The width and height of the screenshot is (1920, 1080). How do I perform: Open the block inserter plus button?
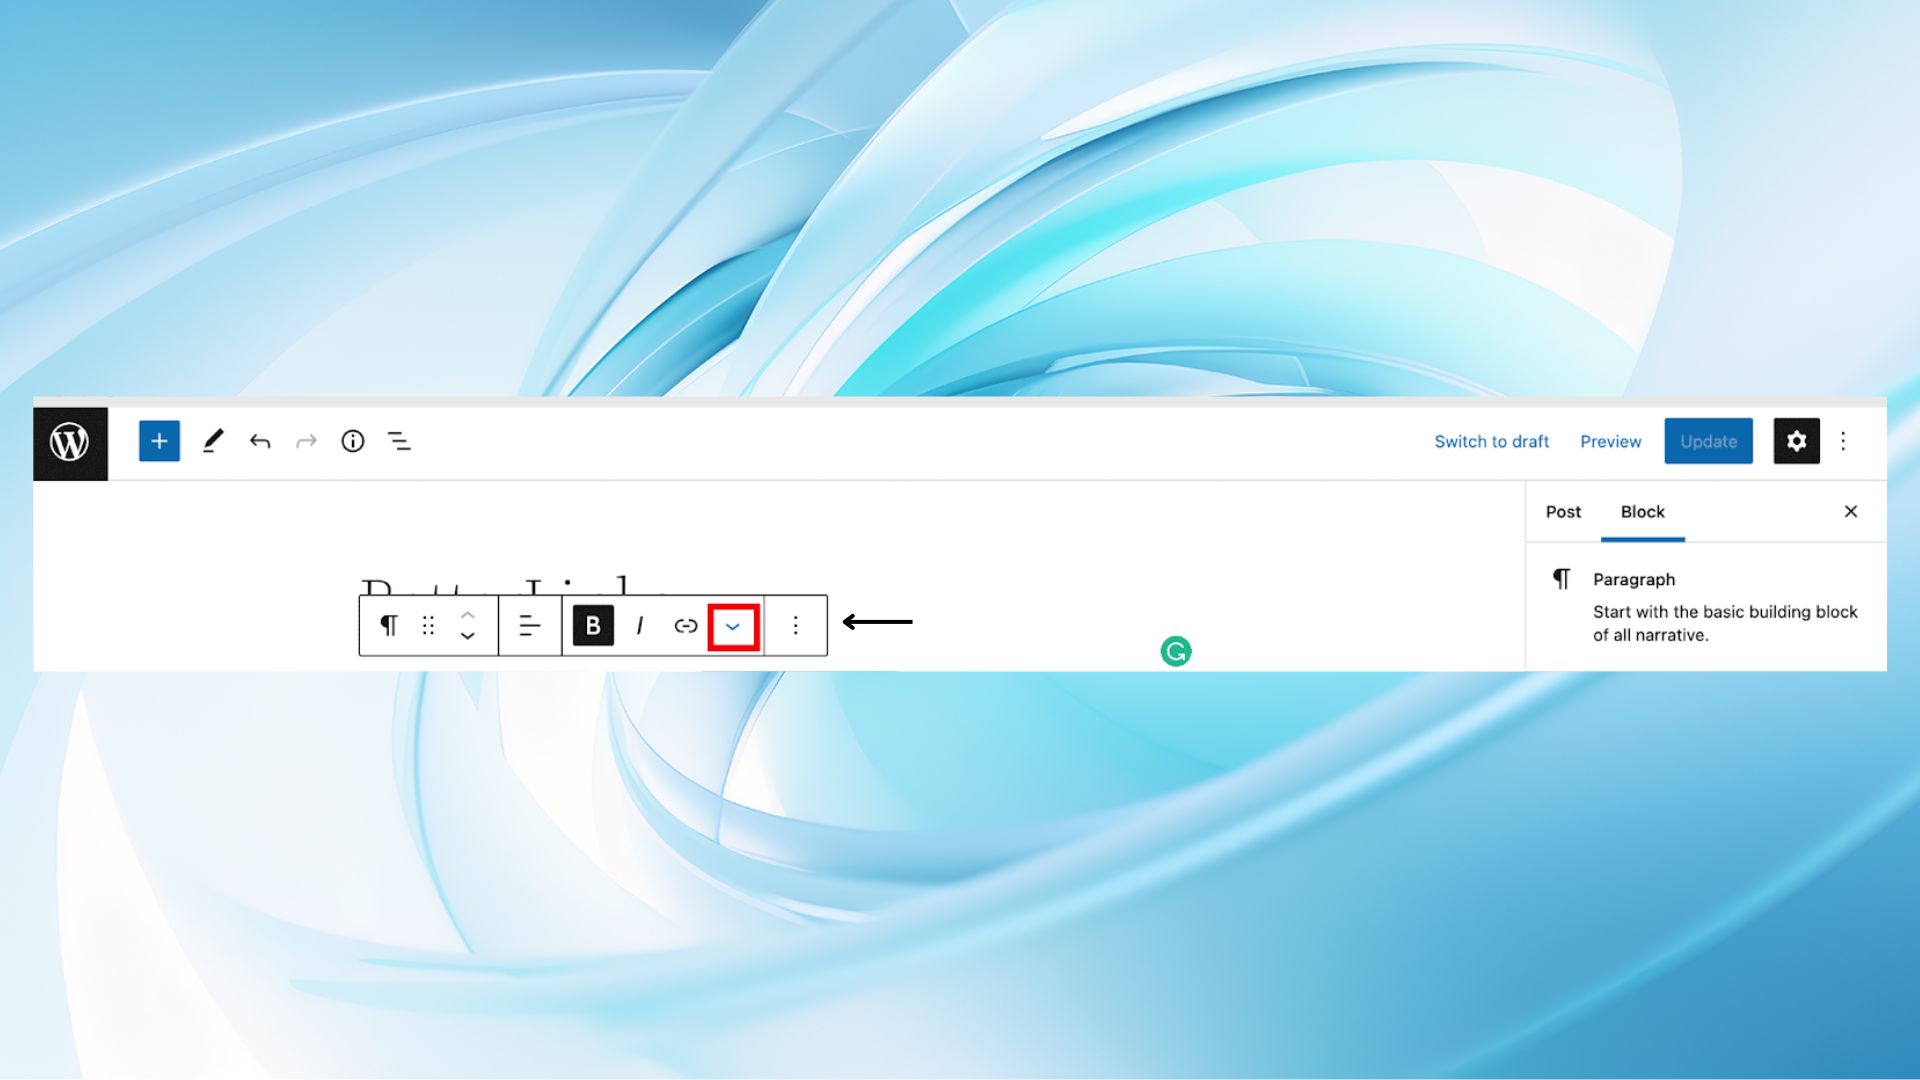point(159,441)
